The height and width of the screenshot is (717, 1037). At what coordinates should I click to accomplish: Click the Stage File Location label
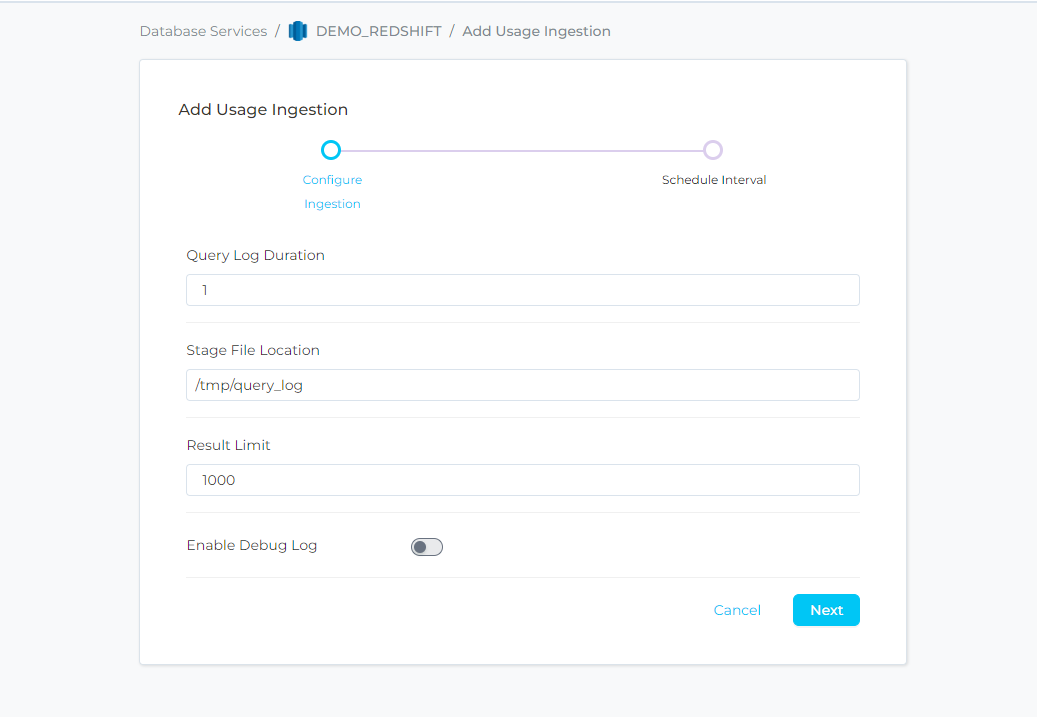point(253,350)
